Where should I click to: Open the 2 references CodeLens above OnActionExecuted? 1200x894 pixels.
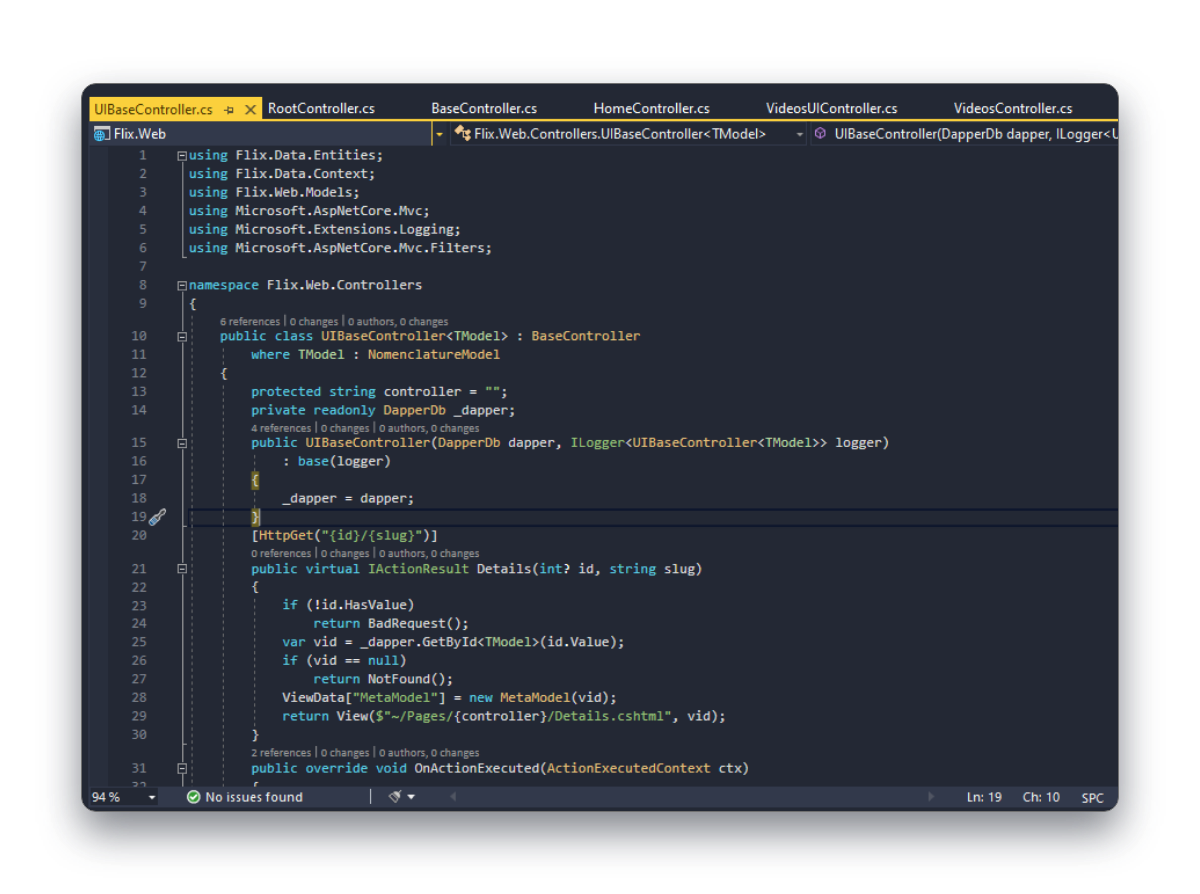click(281, 753)
